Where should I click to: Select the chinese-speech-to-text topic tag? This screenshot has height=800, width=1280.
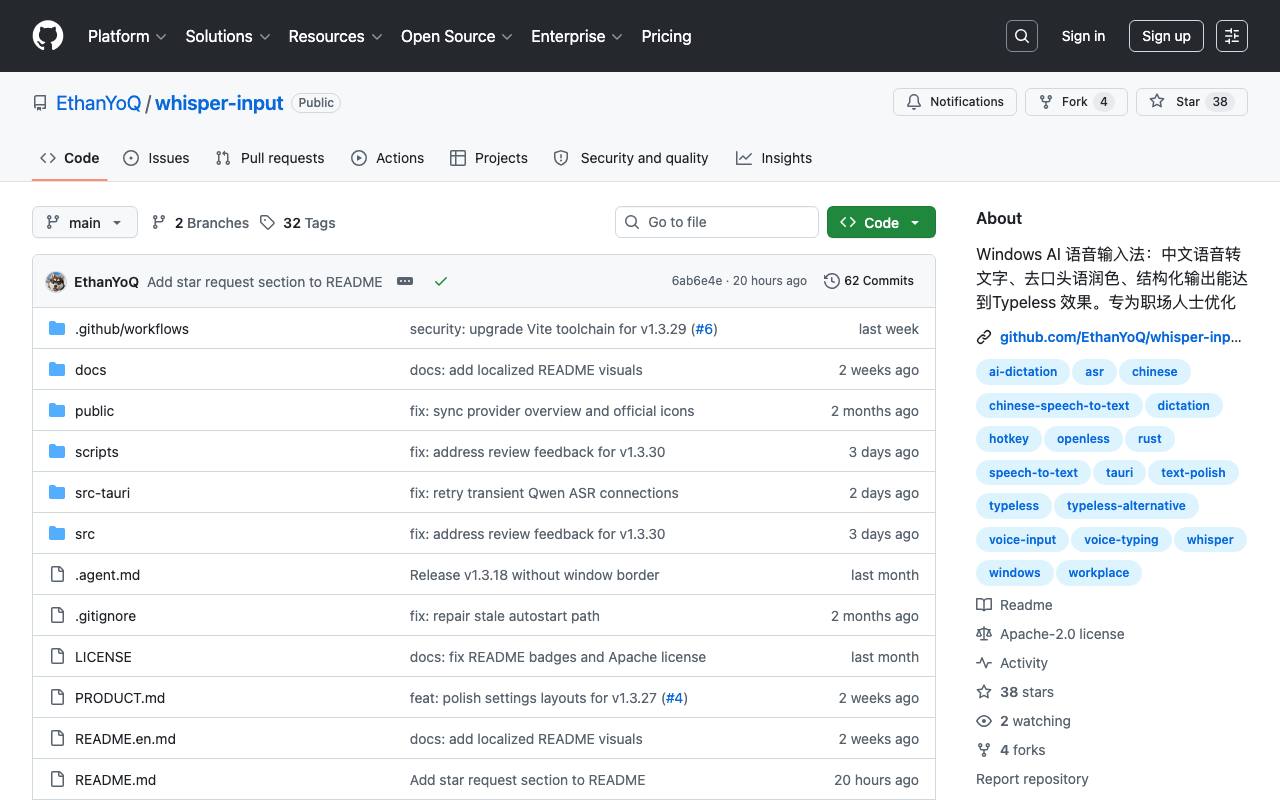1059,406
